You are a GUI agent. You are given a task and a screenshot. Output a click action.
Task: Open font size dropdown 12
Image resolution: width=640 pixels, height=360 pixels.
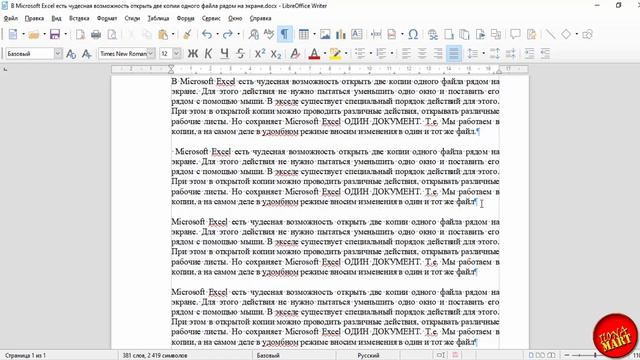(x=176, y=53)
